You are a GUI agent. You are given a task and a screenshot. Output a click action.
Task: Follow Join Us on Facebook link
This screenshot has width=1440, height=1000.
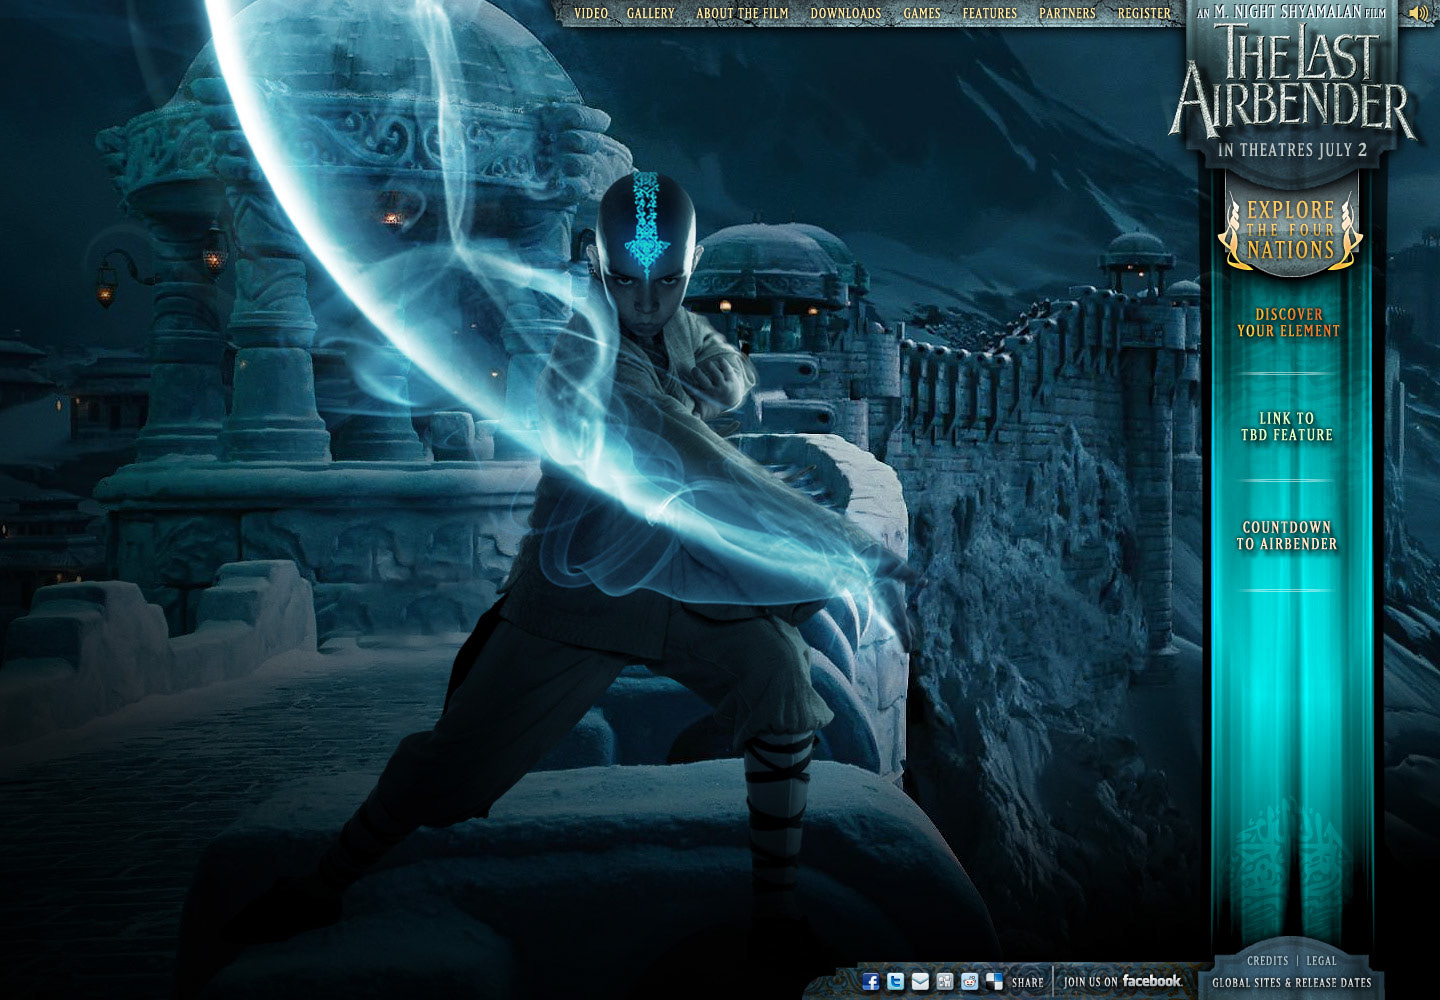point(1122,981)
